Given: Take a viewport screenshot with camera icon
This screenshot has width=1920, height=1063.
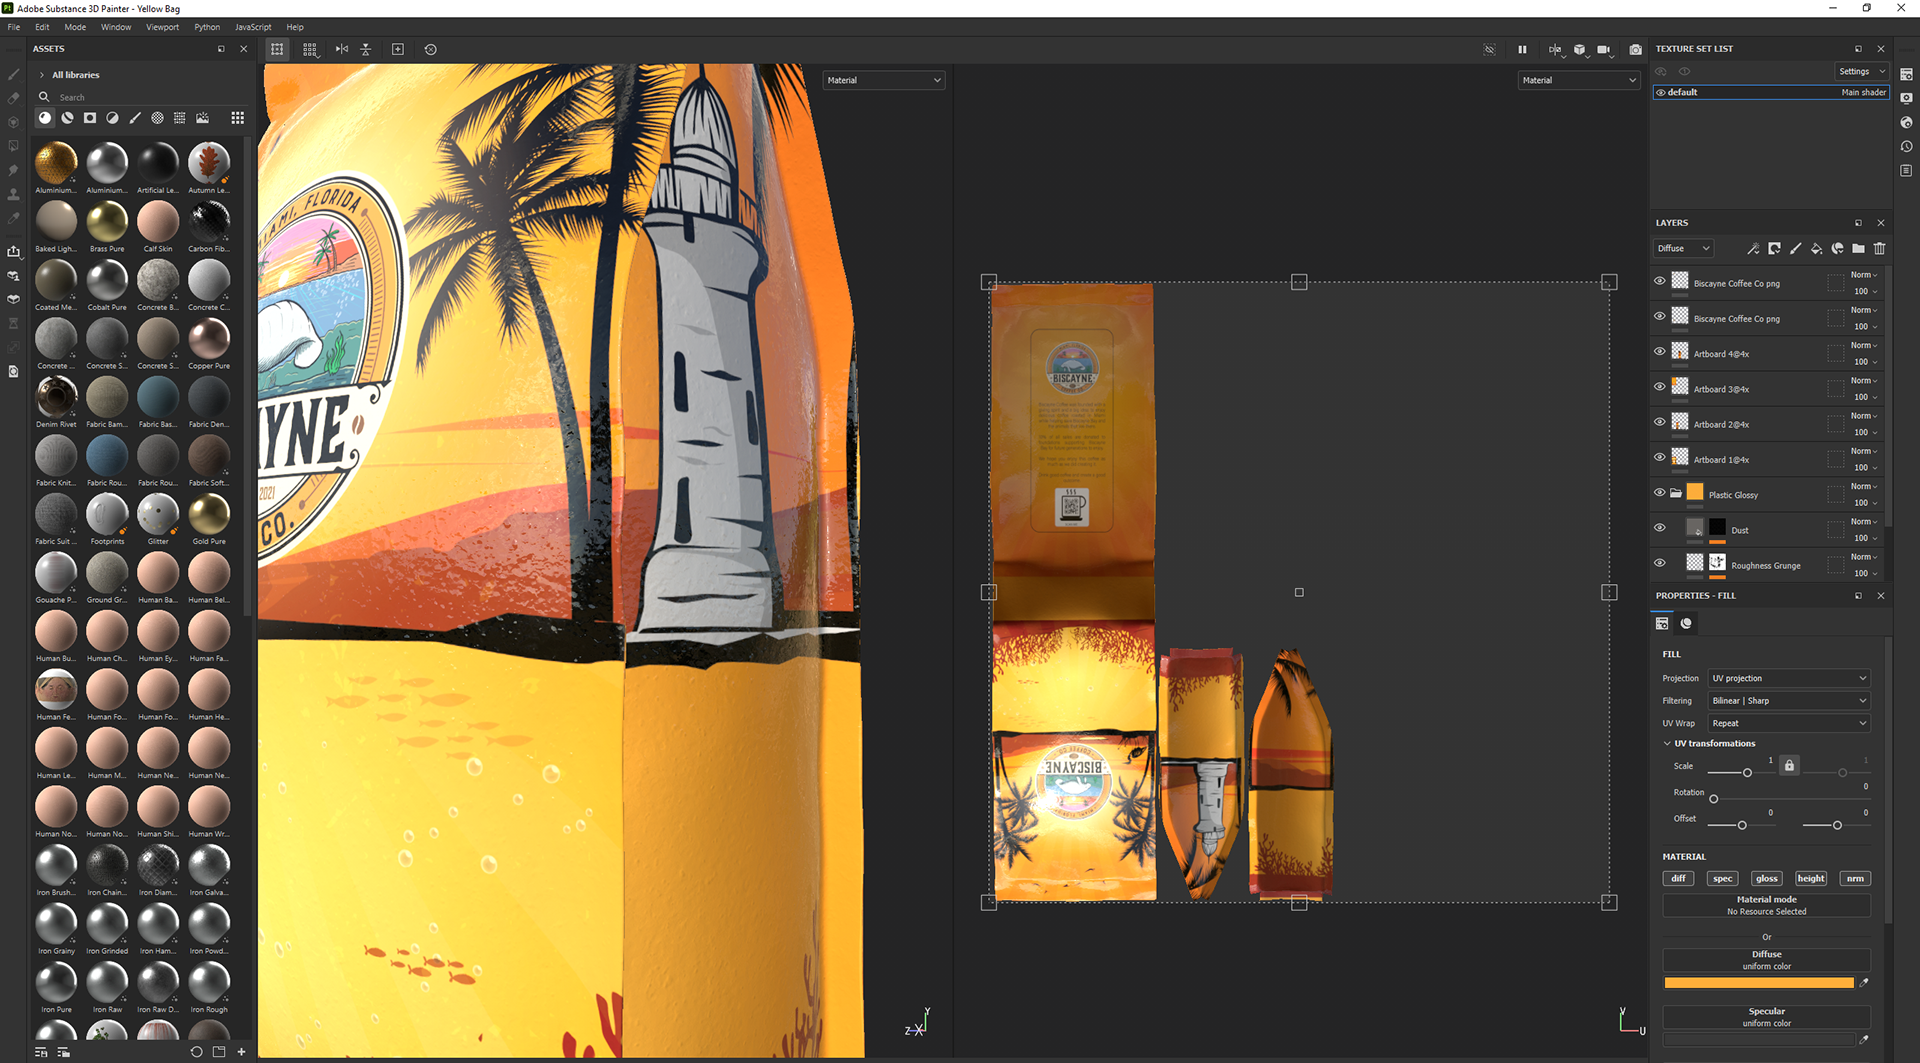Looking at the screenshot, I should 1635,49.
